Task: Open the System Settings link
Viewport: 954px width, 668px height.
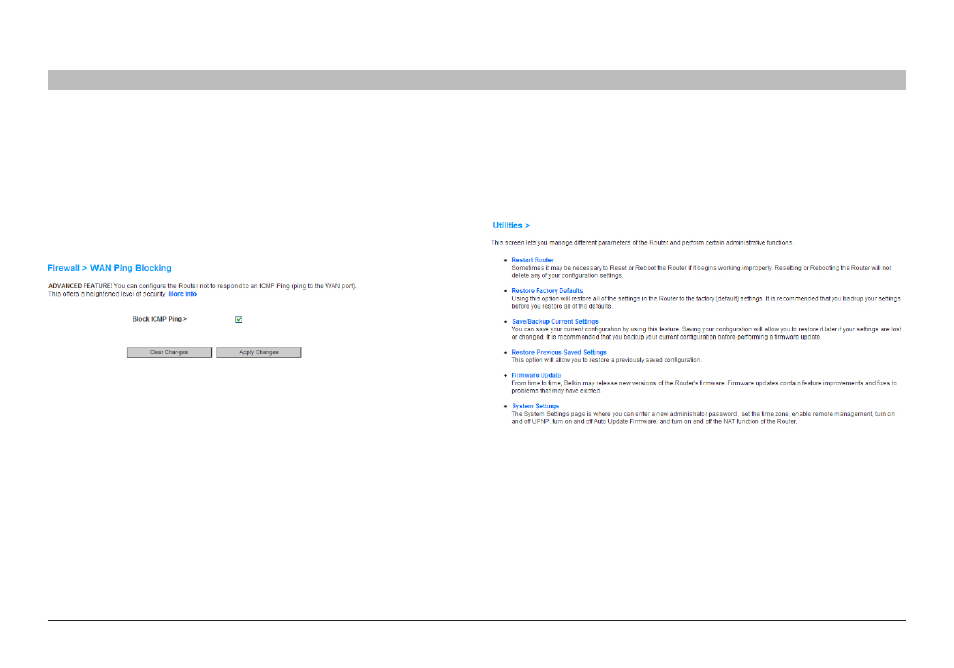Action: (x=535, y=406)
